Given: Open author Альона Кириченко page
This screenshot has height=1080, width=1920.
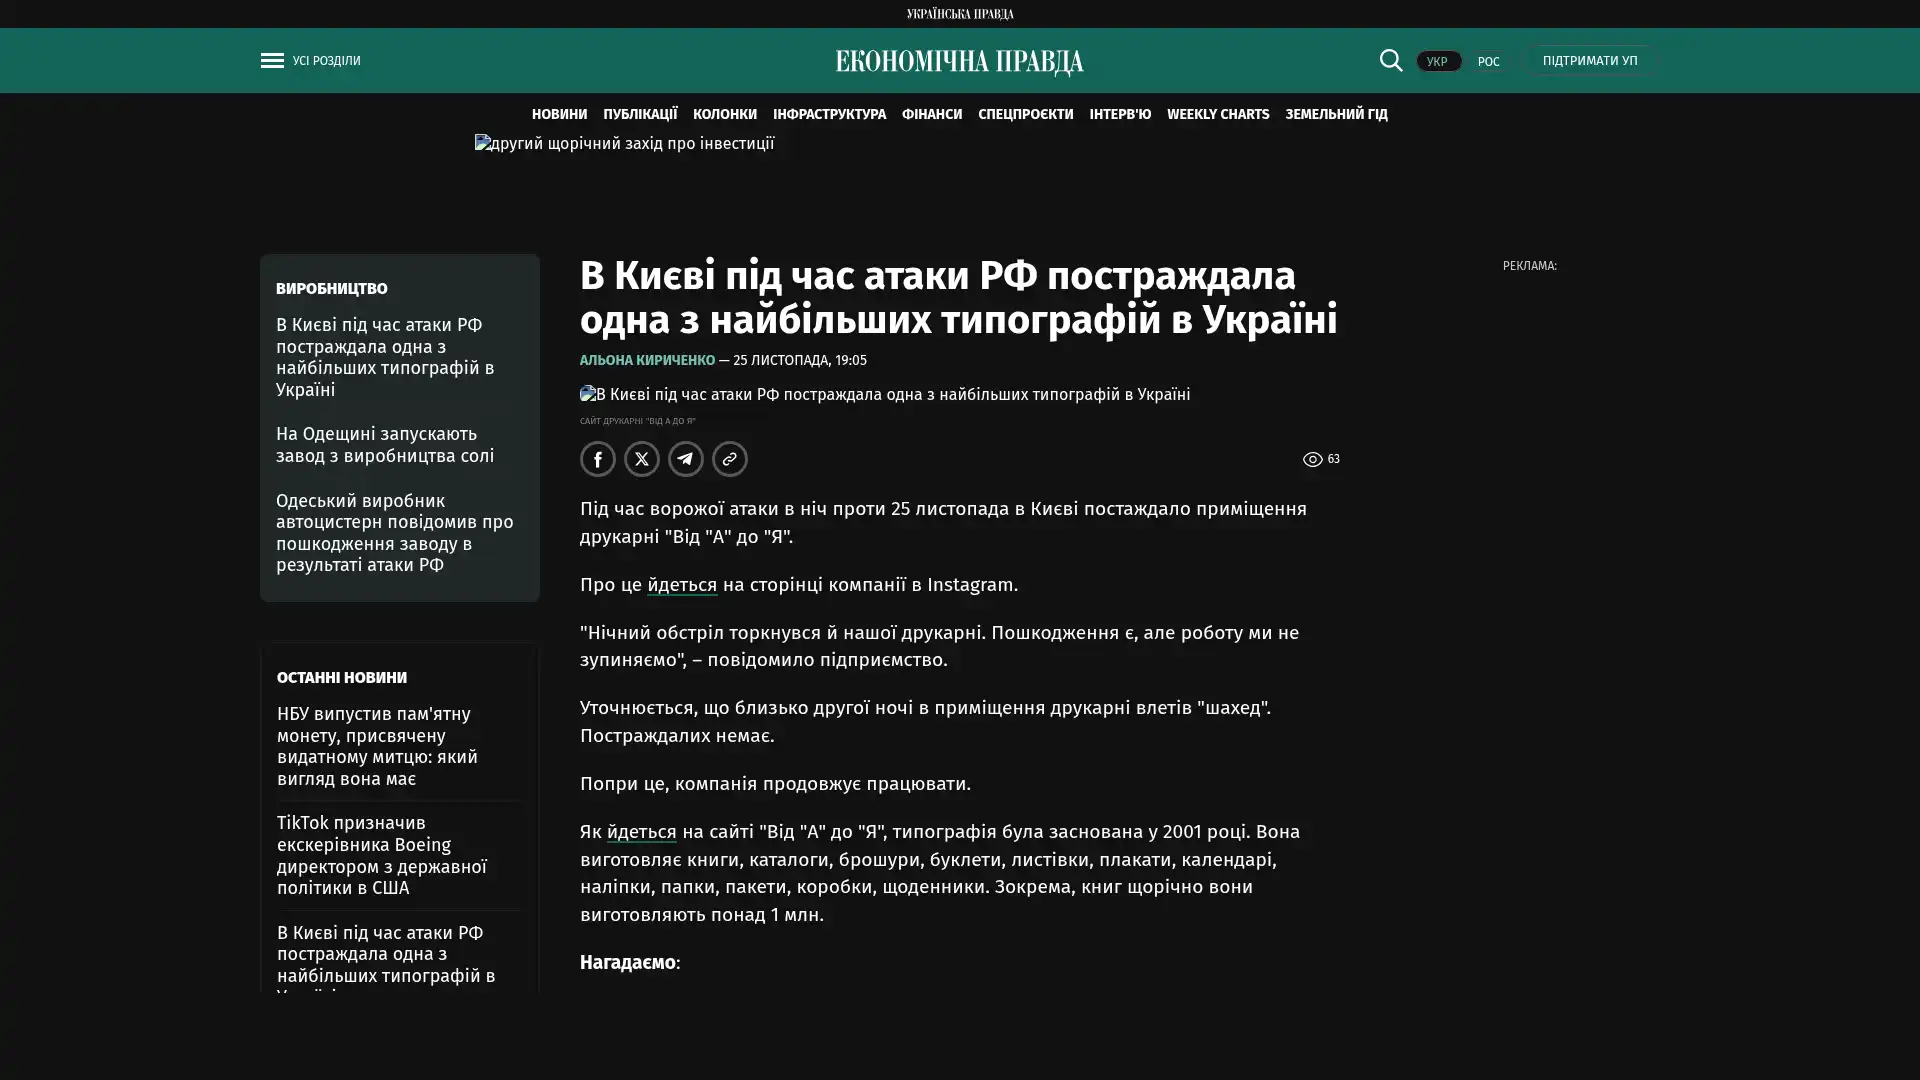Looking at the screenshot, I should click(x=647, y=360).
